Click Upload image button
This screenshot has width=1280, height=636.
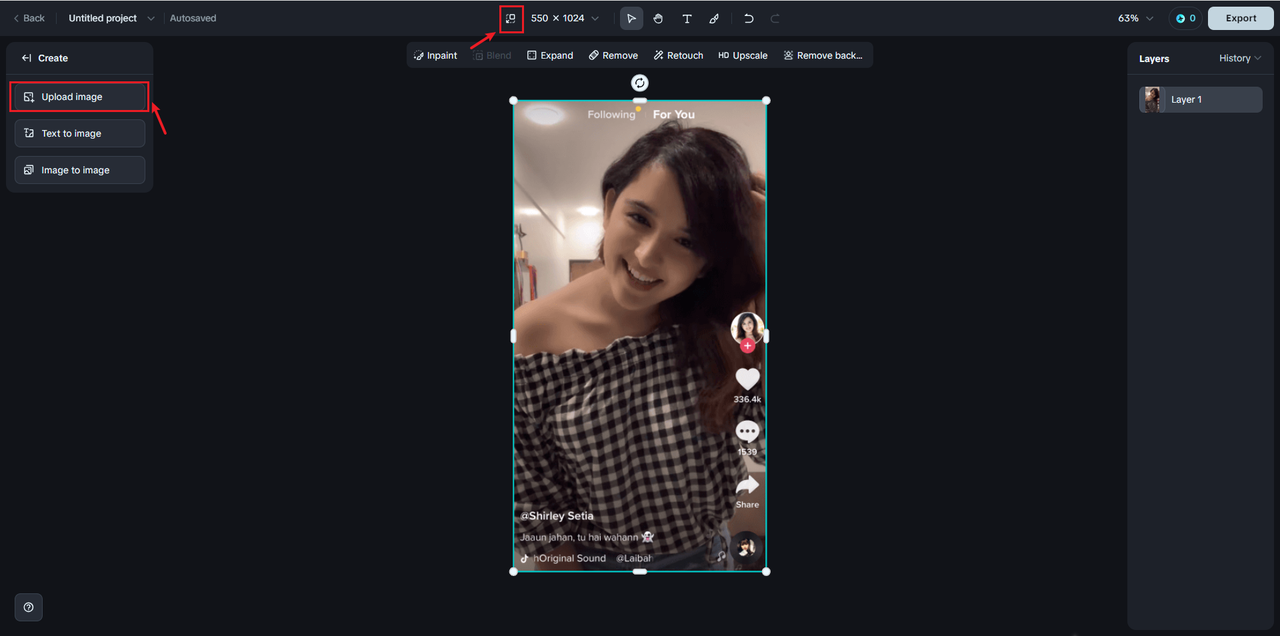(x=80, y=97)
